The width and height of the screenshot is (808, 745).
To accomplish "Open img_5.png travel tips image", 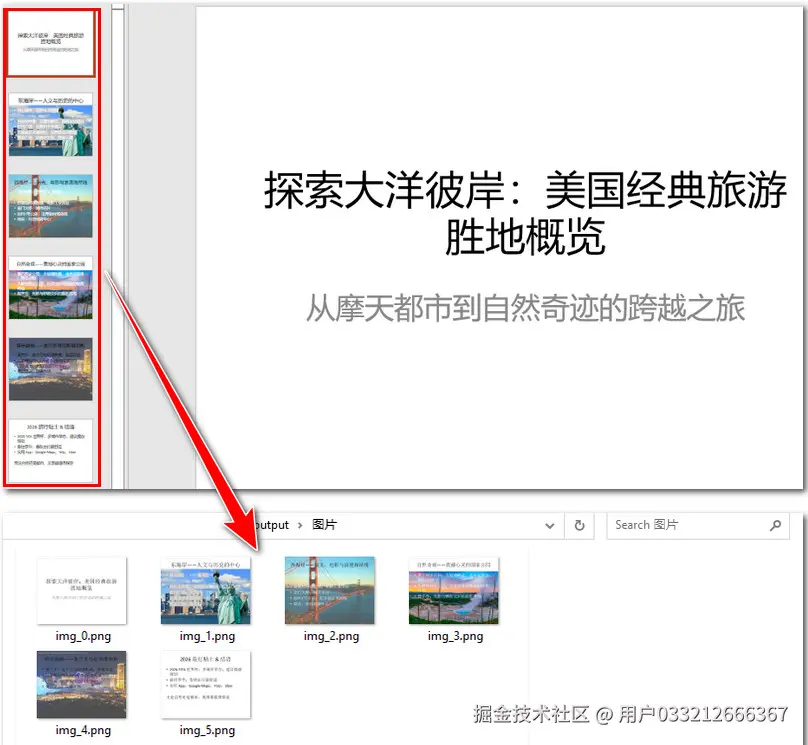I will pos(206,685).
